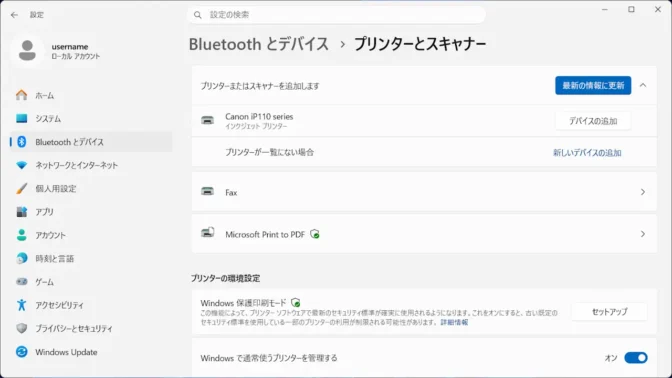Collapse the add printer section chevron
Image resolution: width=672 pixels, height=378 pixels.
pos(643,85)
